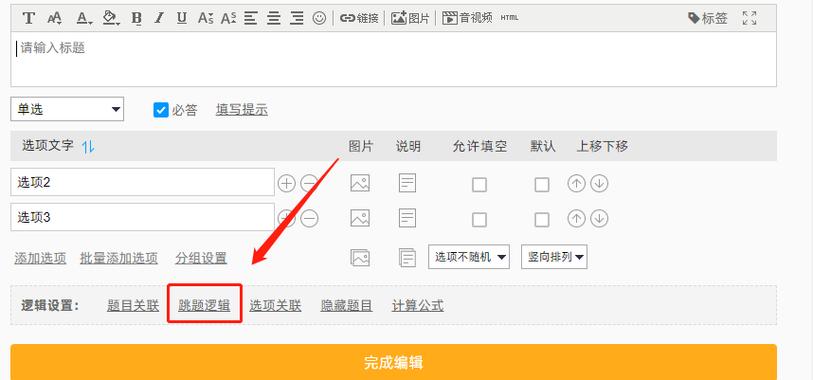Image resolution: width=813 pixels, height=380 pixels.
Task: Add an option after 选项2
Action: (x=286, y=184)
